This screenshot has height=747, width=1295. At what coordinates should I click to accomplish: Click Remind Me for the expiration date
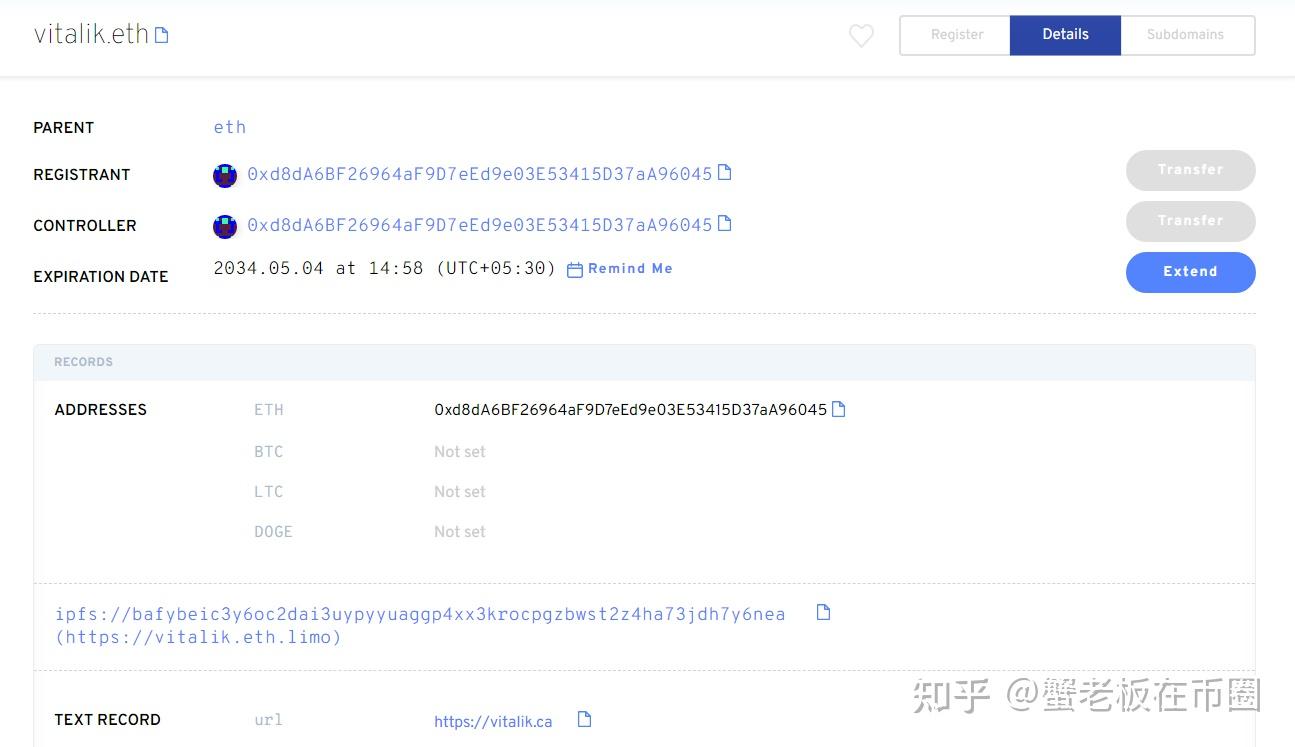(x=630, y=268)
